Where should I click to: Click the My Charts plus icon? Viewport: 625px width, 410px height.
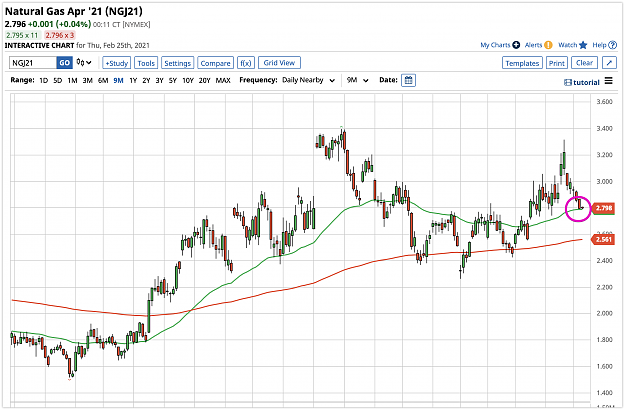click(x=516, y=45)
